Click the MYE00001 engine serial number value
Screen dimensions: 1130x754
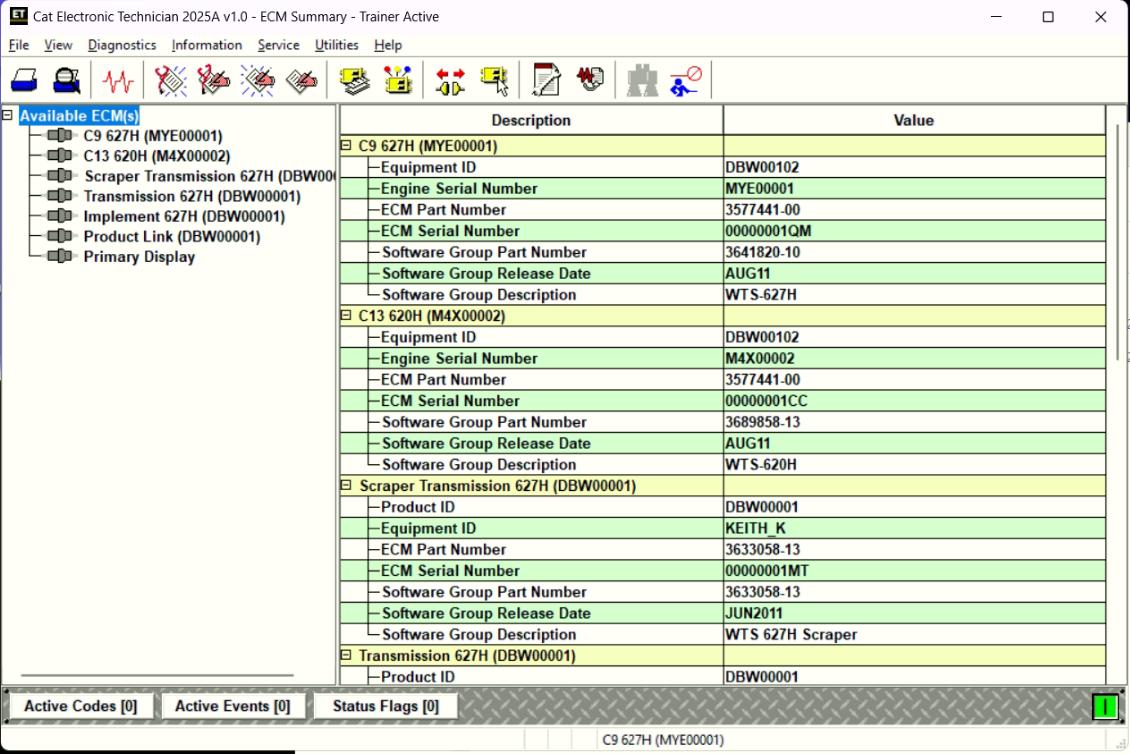point(760,189)
